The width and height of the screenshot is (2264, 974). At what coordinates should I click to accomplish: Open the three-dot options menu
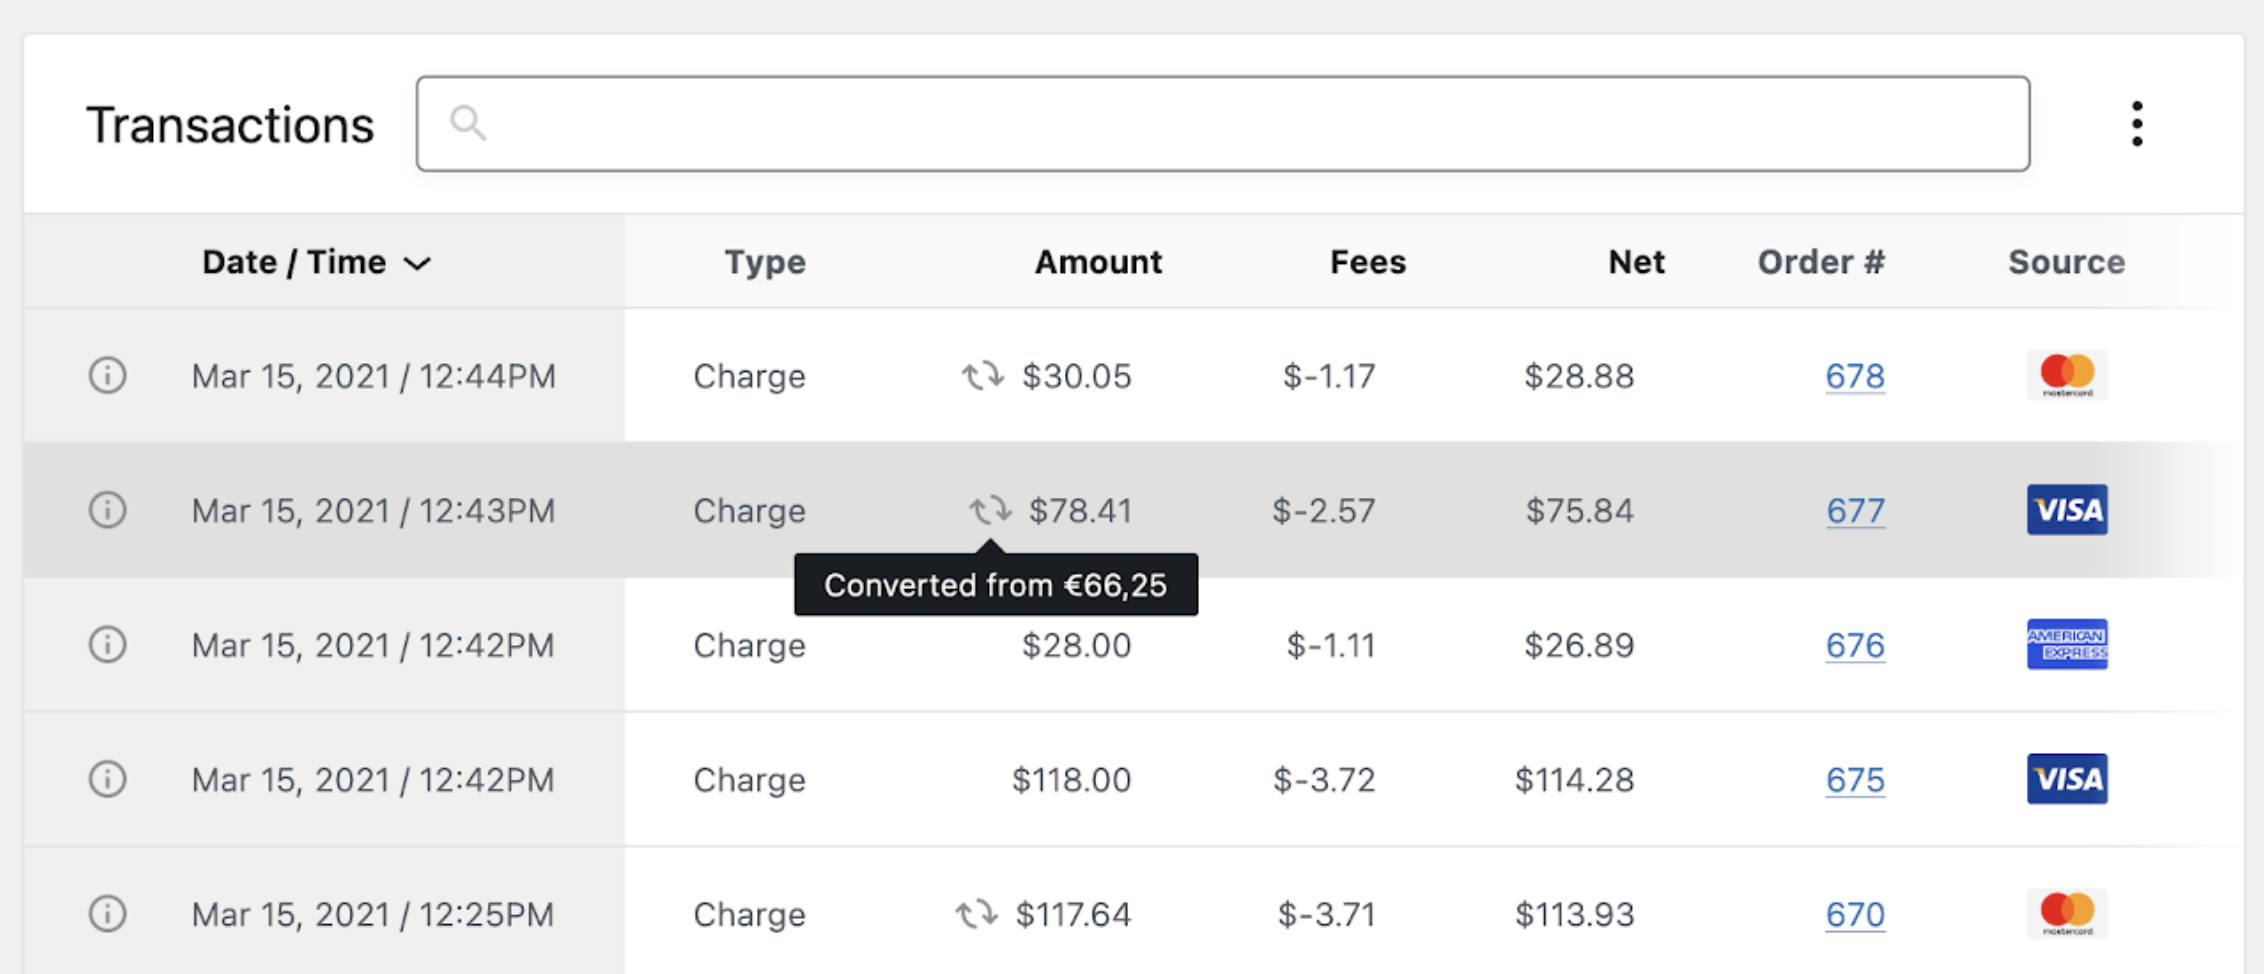pos(2137,124)
